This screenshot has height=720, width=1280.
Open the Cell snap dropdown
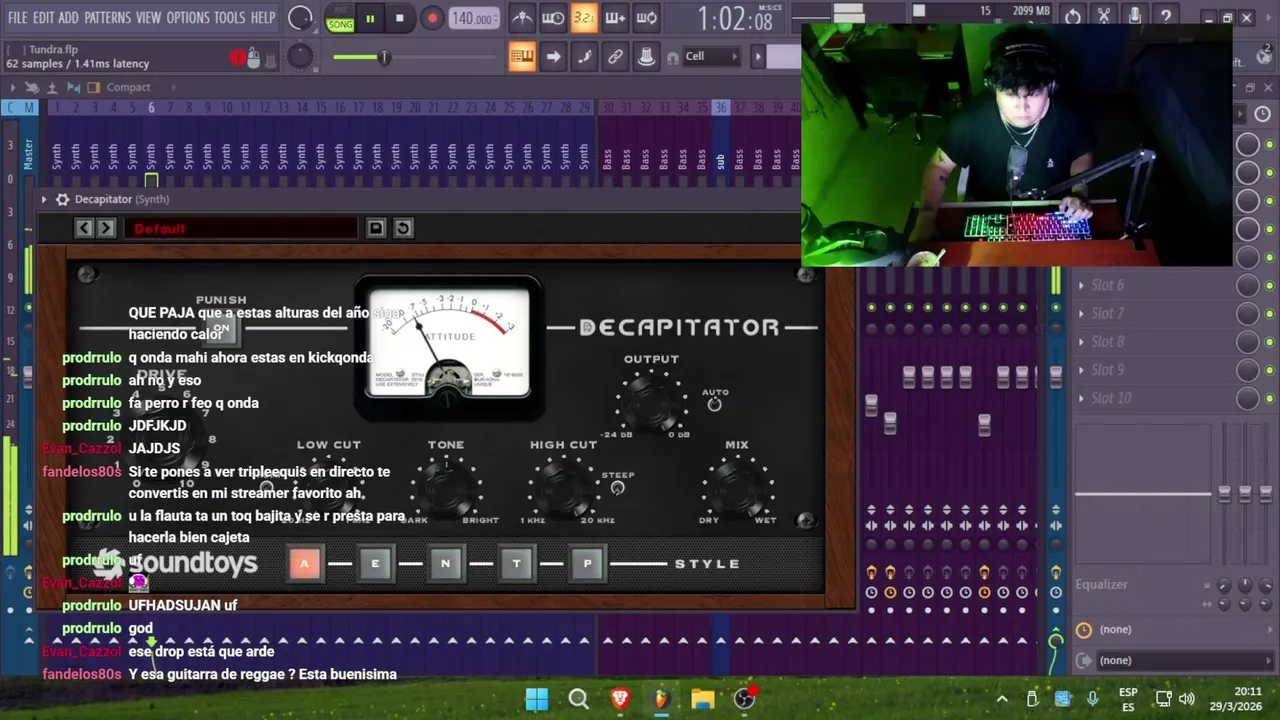(712, 57)
